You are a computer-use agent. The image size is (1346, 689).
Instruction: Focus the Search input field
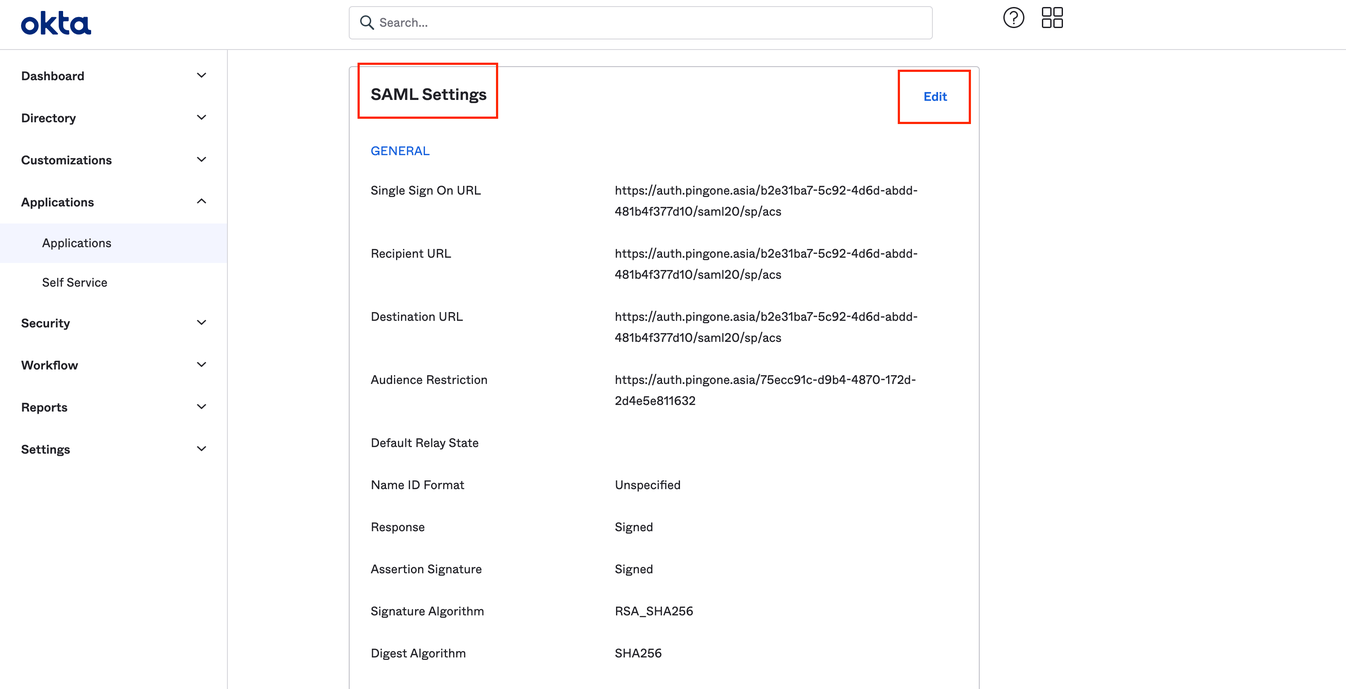650,22
